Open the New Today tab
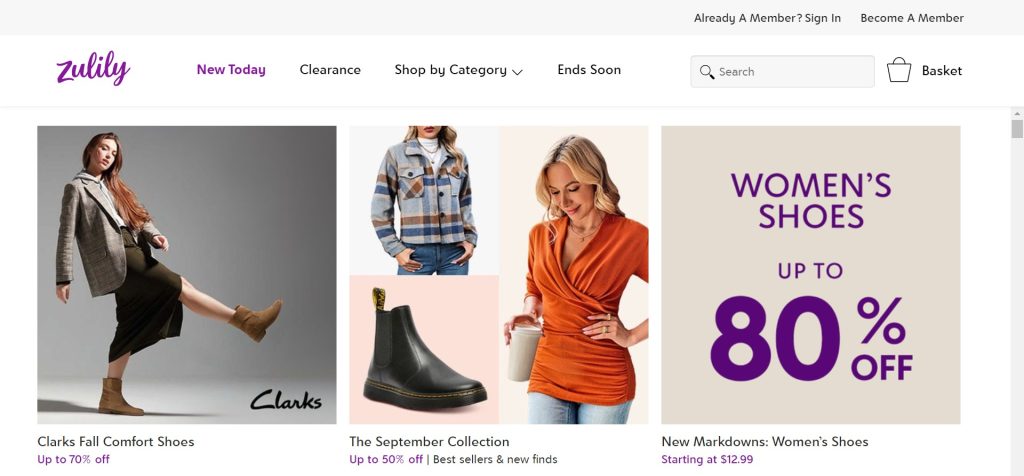Image resolution: width=1024 pixels, height=476 pixels. click(x=231, y=70)
